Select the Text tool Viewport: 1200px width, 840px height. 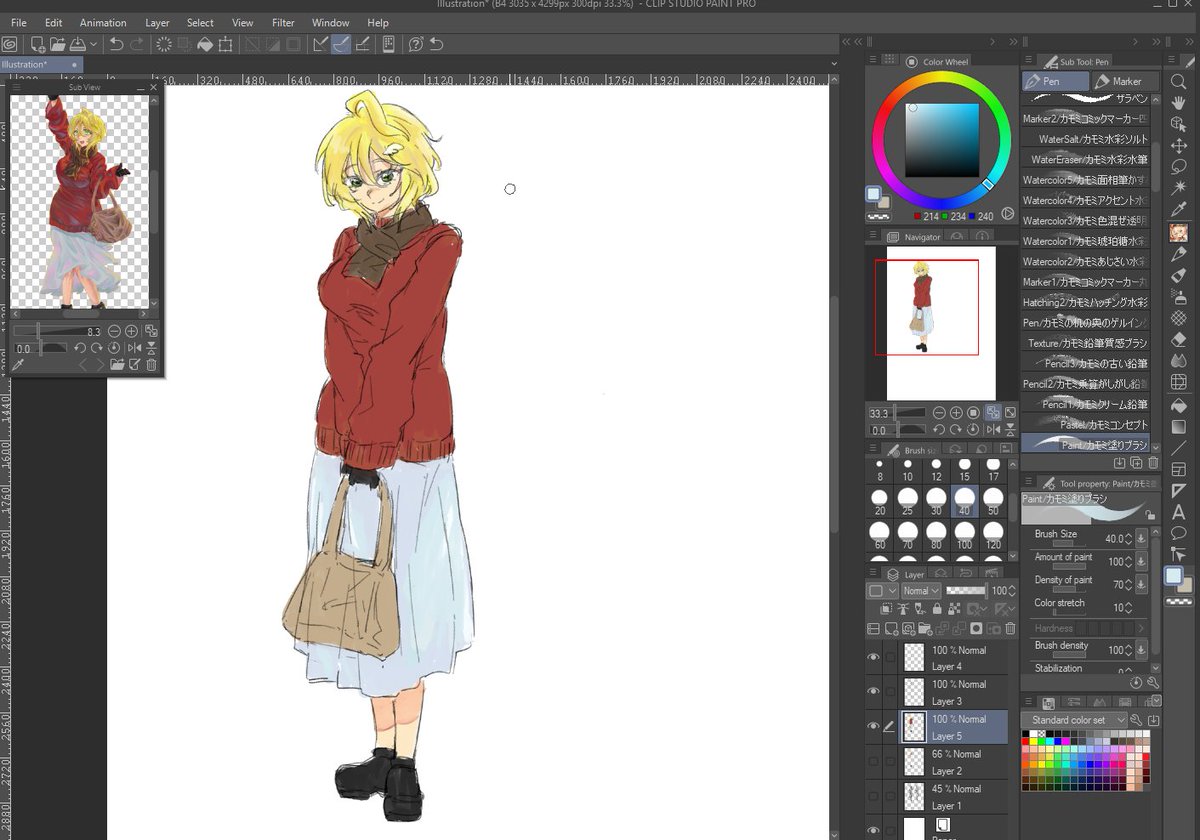click(x=1179, y=512)
